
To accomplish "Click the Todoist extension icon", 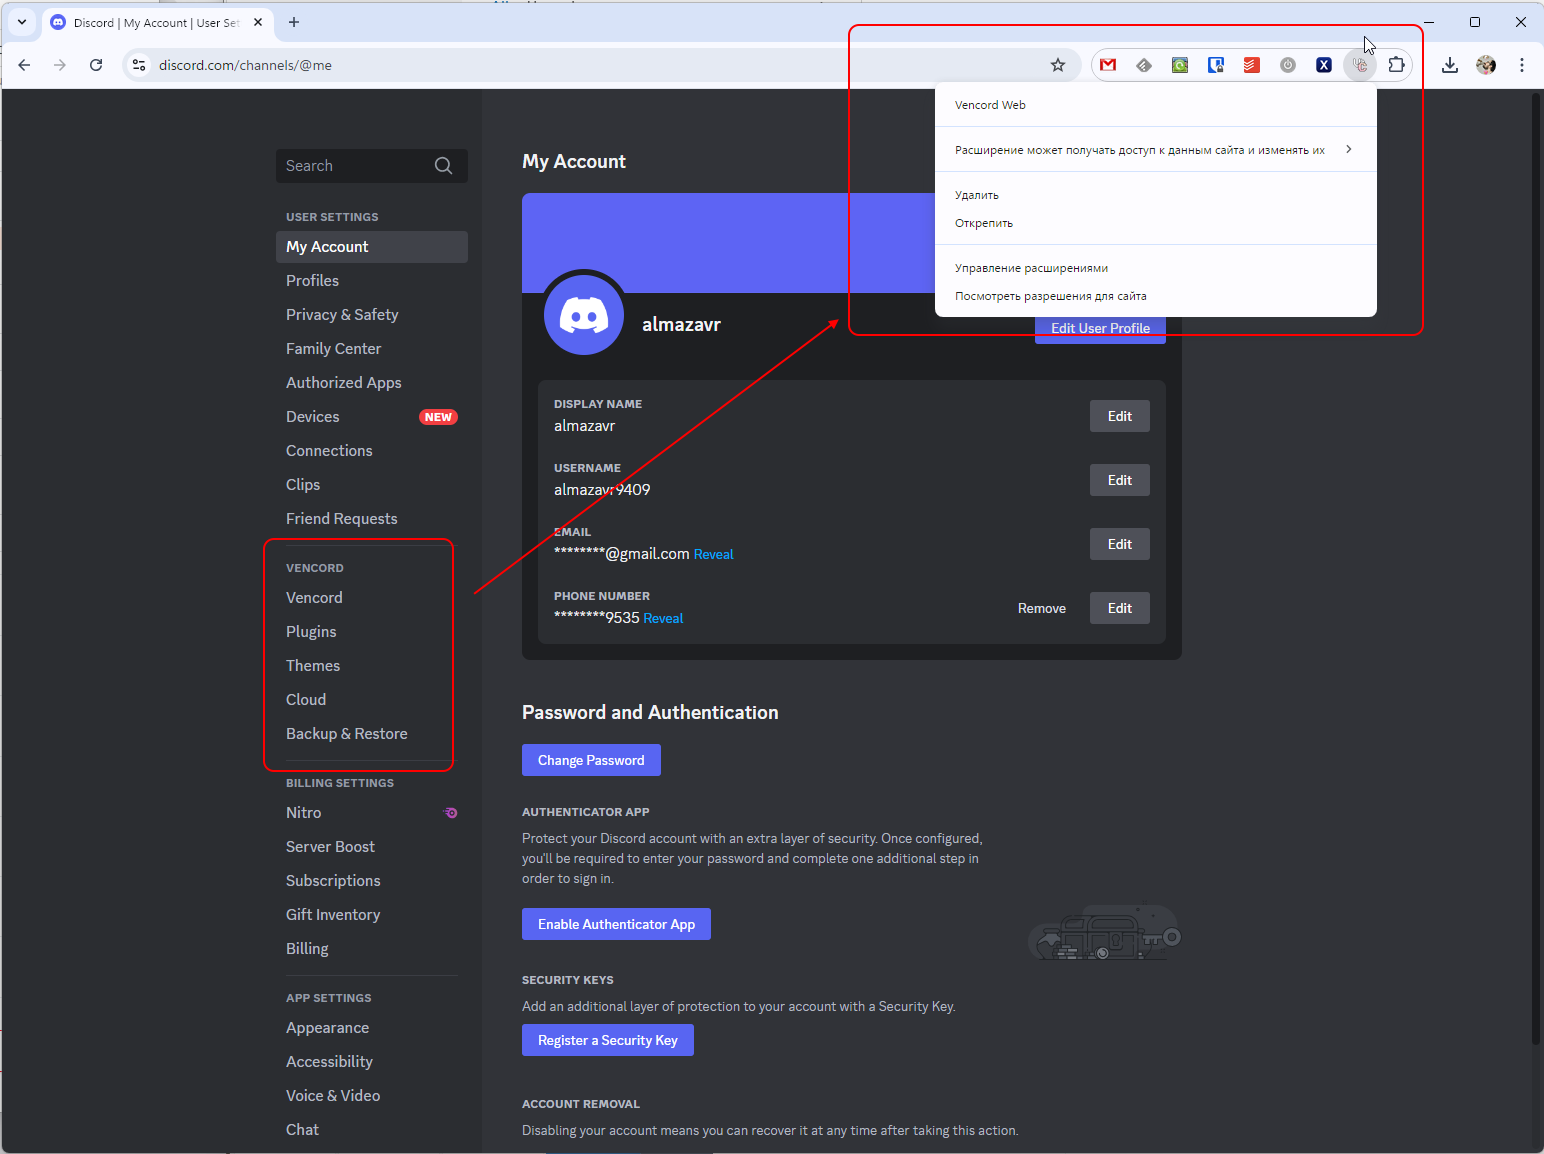I will coord(1251,65).
